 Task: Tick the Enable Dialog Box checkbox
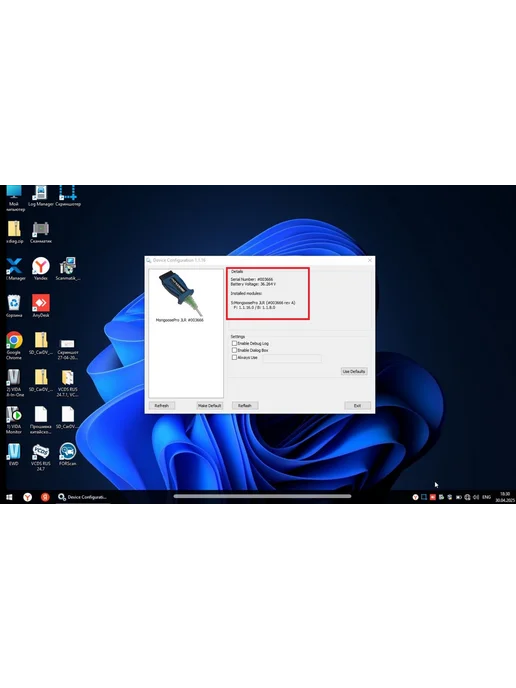click(x=234, y=350)
